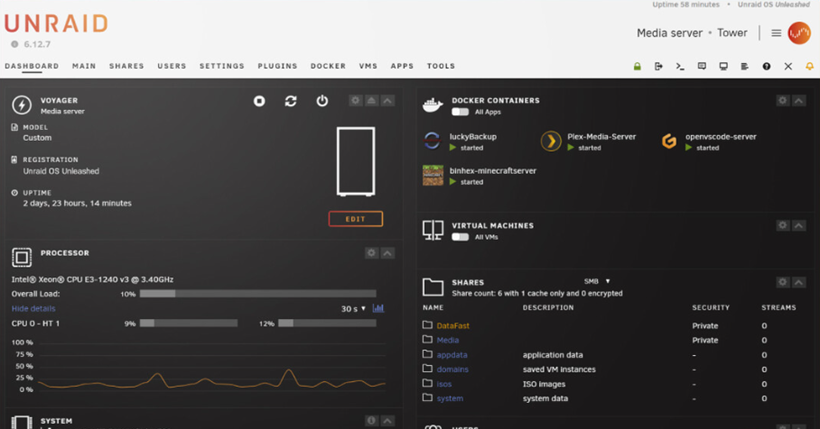Image resolution: width=820 pixels, height=429 pixels.
Task: Click the server case image
Action: pyautogui.click(x=356, y=162)
